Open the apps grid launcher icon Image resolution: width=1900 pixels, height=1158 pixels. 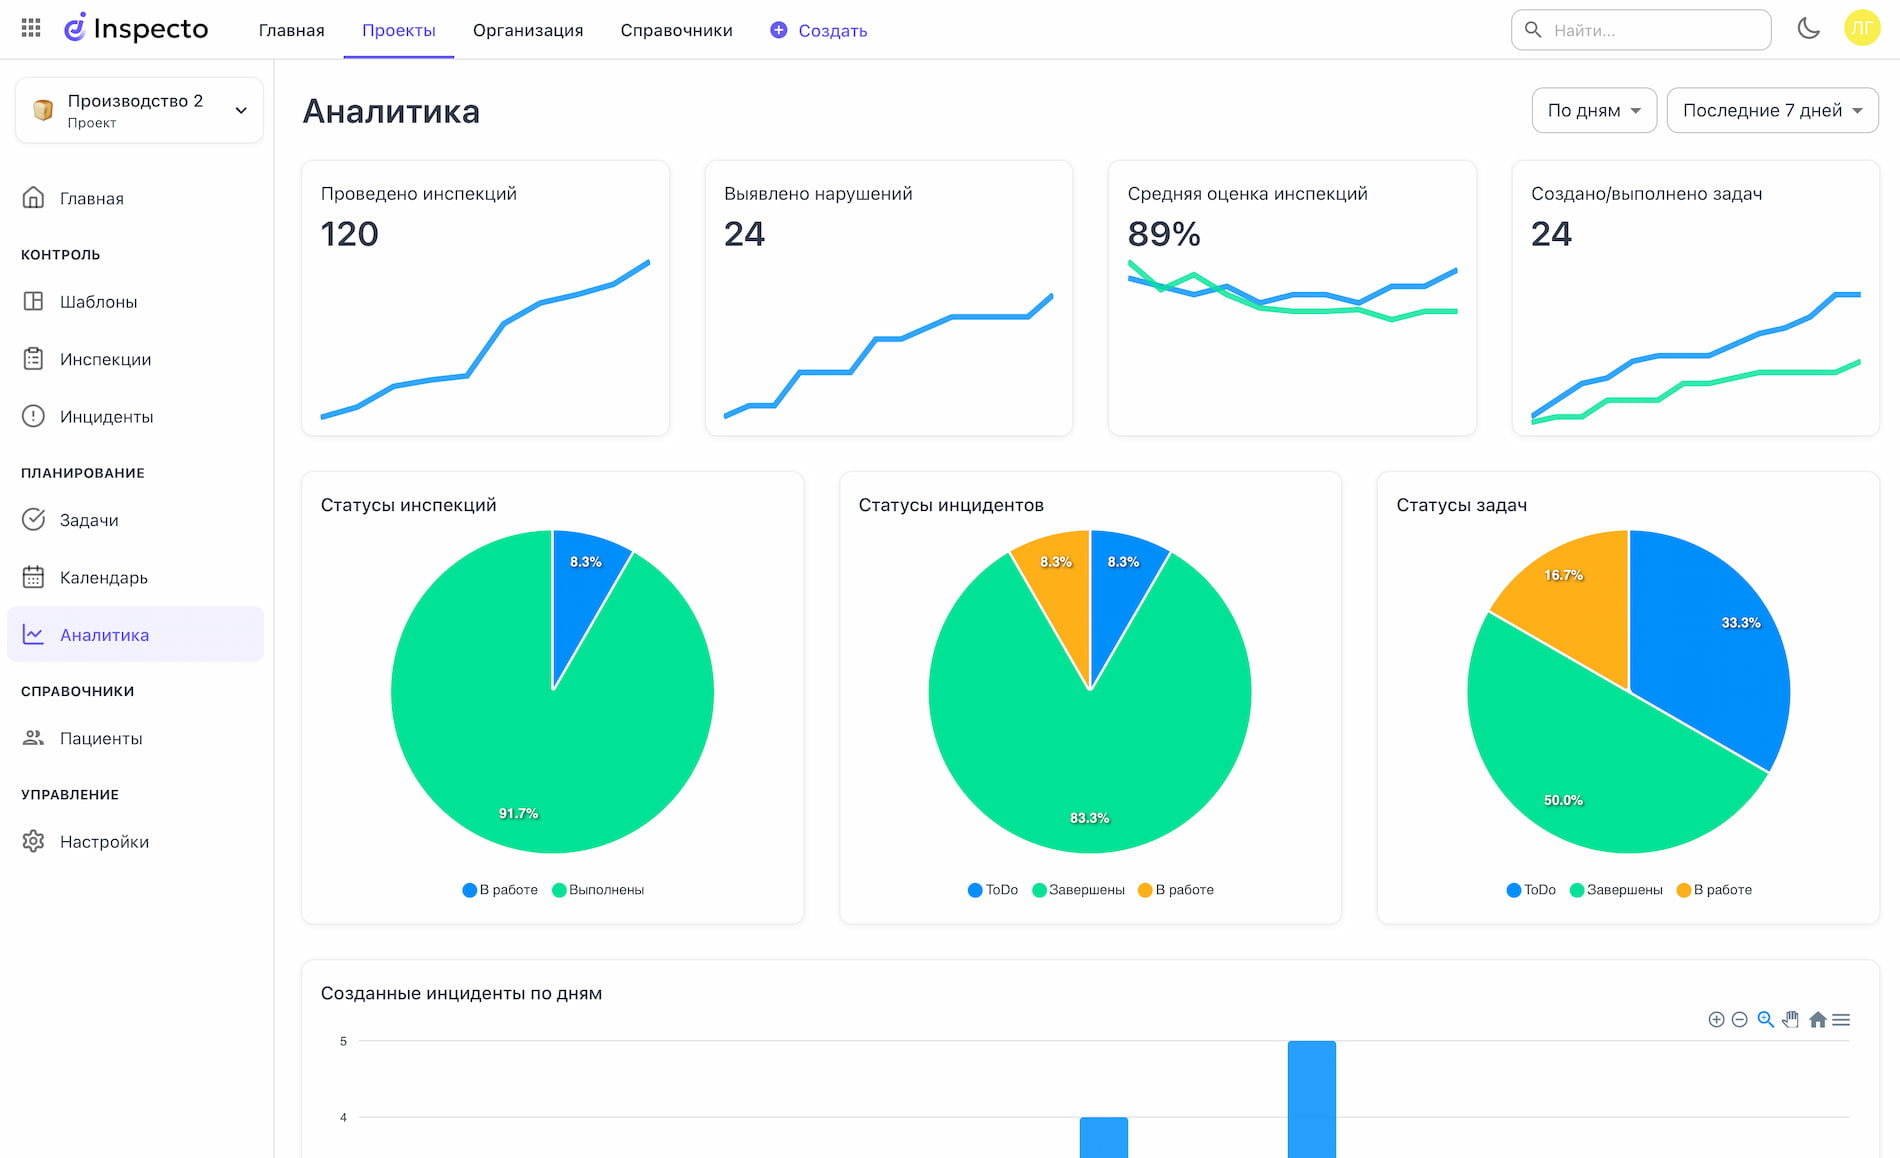[31, 29]
